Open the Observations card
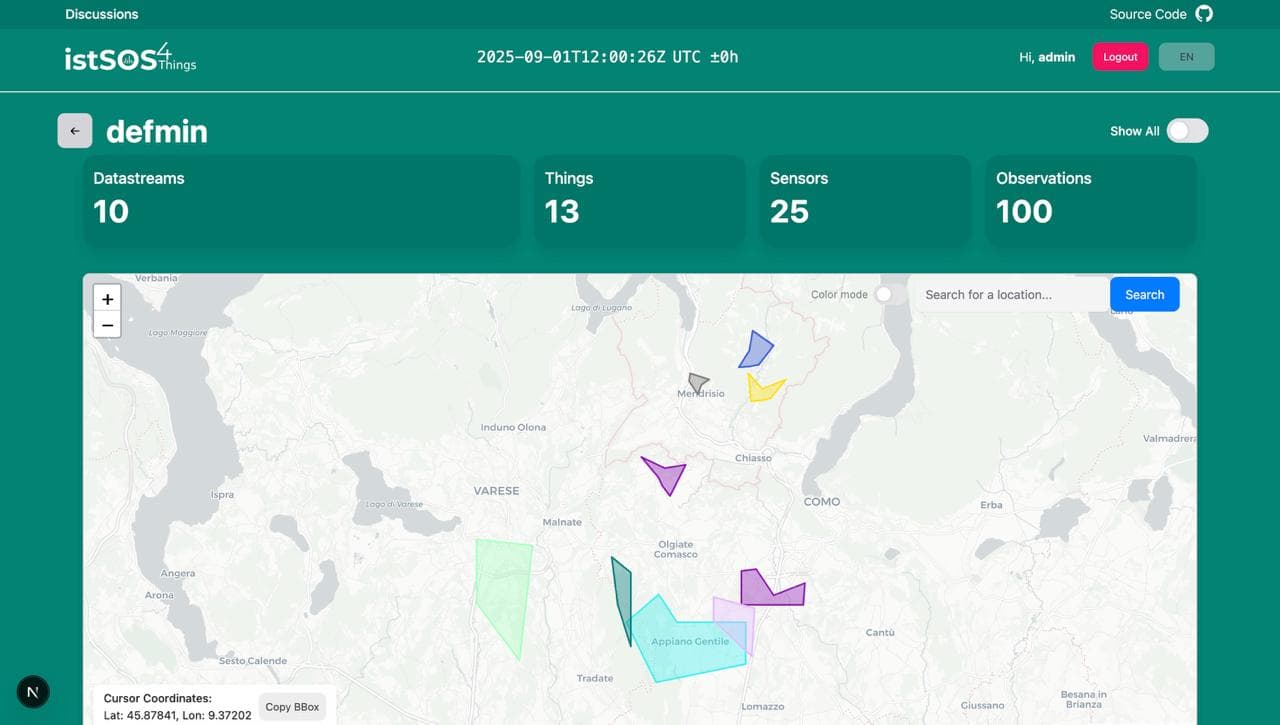This screenshot has height=725, width=1280. (x=1090, y=200)
